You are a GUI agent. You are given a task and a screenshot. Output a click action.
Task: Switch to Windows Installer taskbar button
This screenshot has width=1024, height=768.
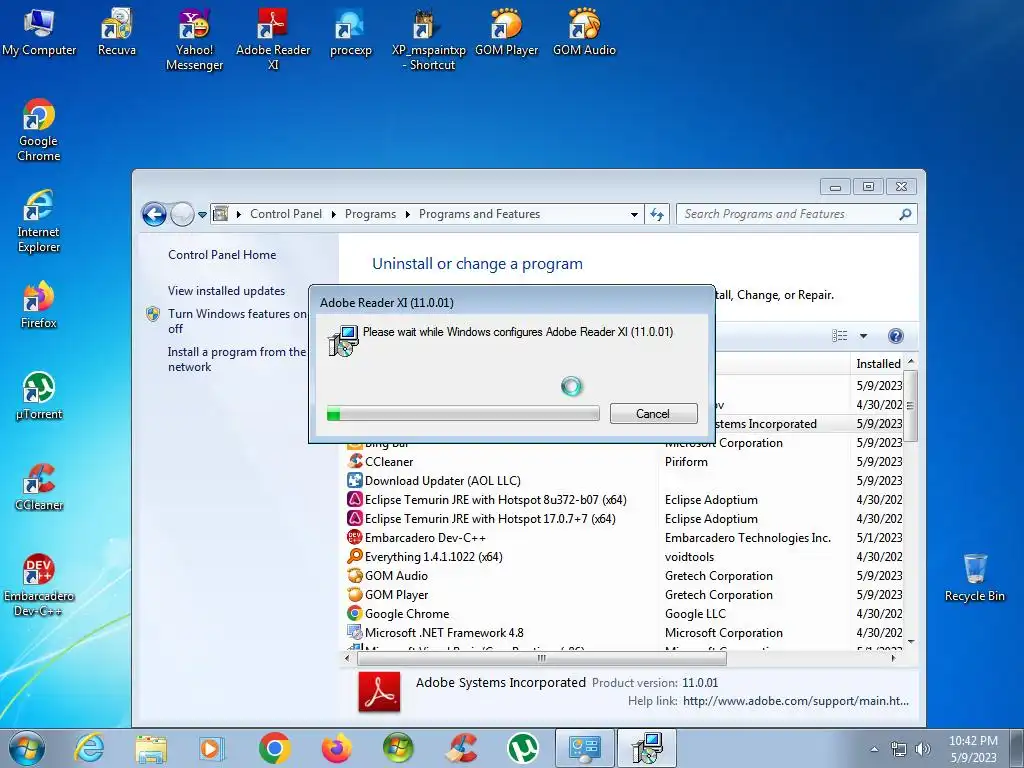pos(647,748)
